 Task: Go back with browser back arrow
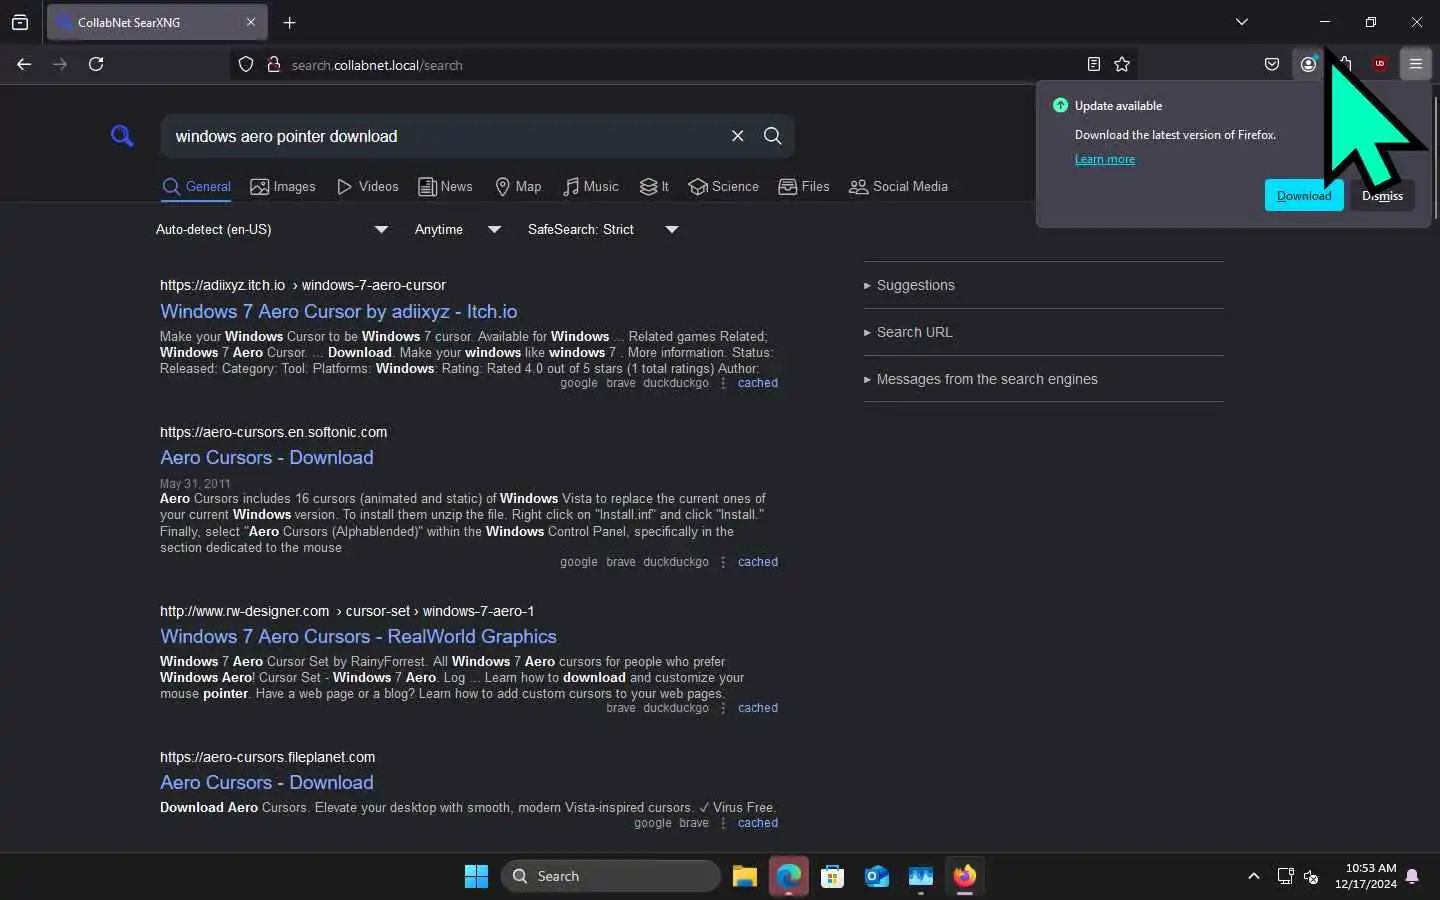24,64
